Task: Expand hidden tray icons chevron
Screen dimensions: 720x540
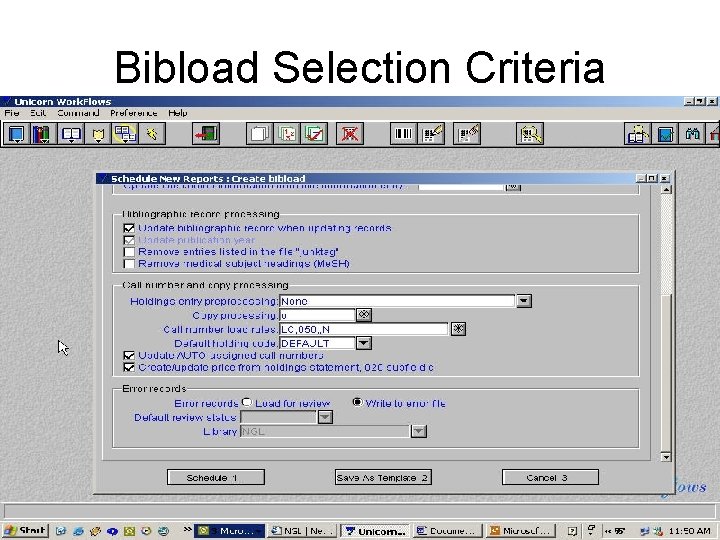Action: [x=608, y=531]
